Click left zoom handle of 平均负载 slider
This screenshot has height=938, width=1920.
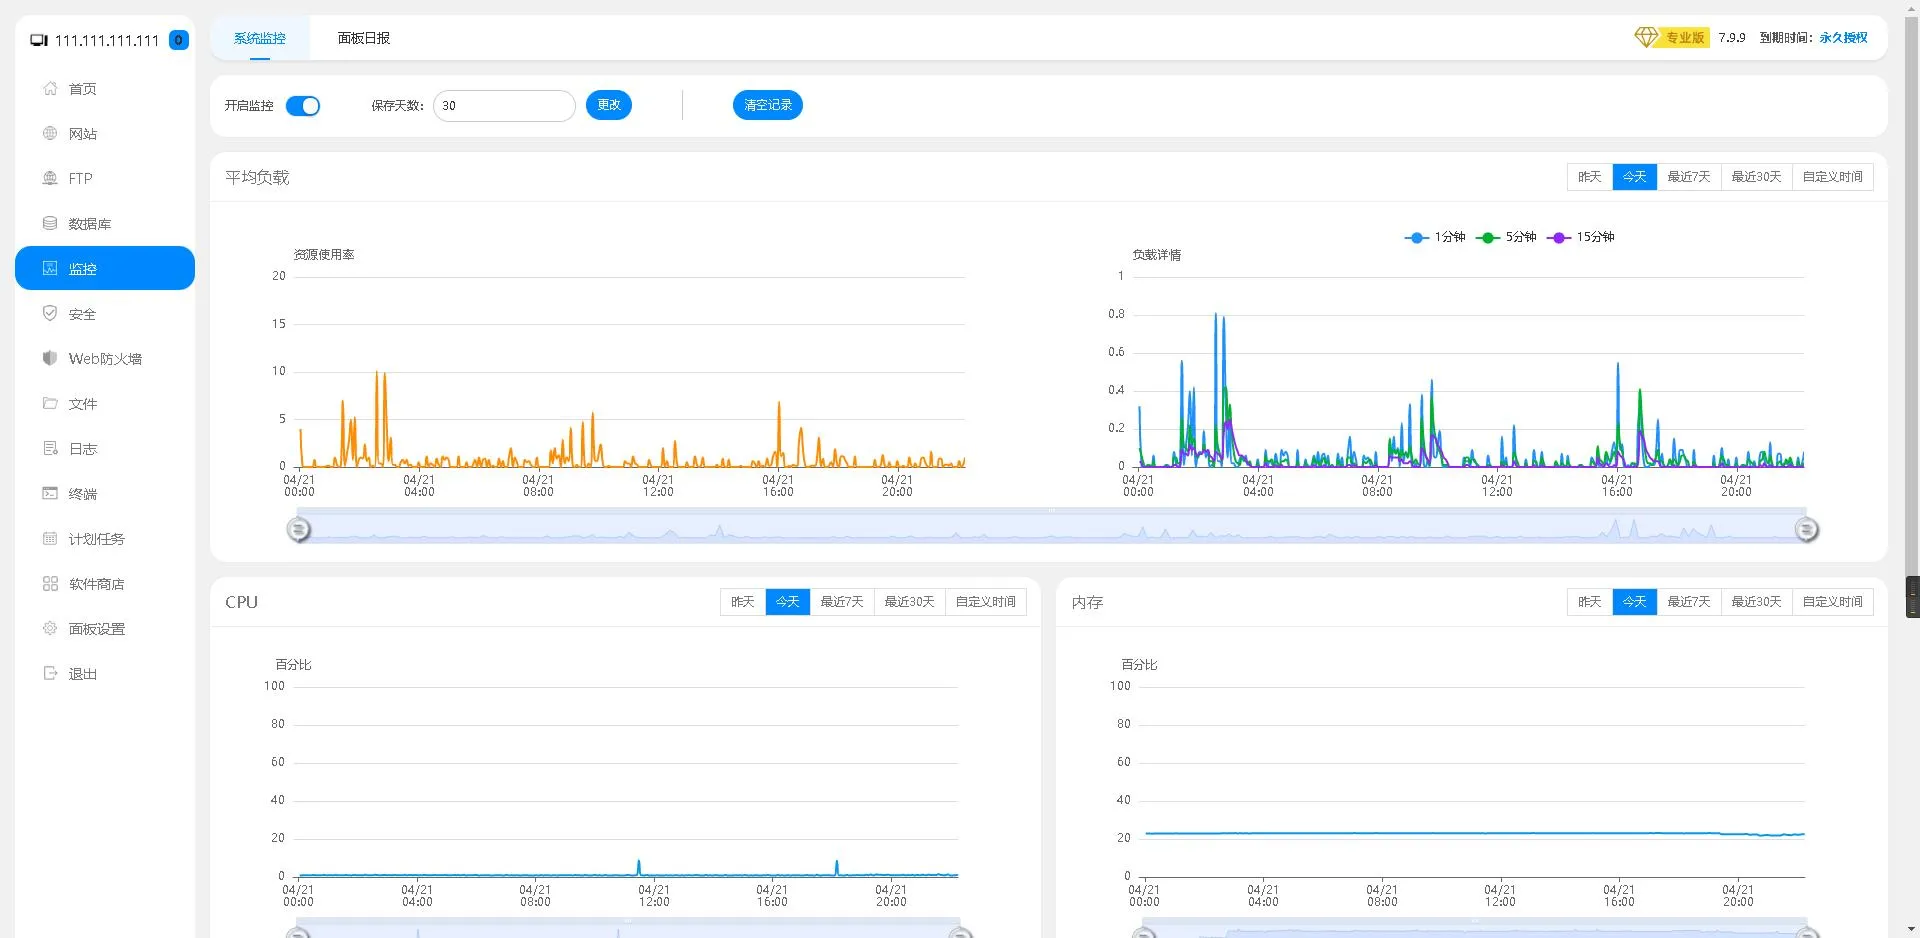point(299,529)
